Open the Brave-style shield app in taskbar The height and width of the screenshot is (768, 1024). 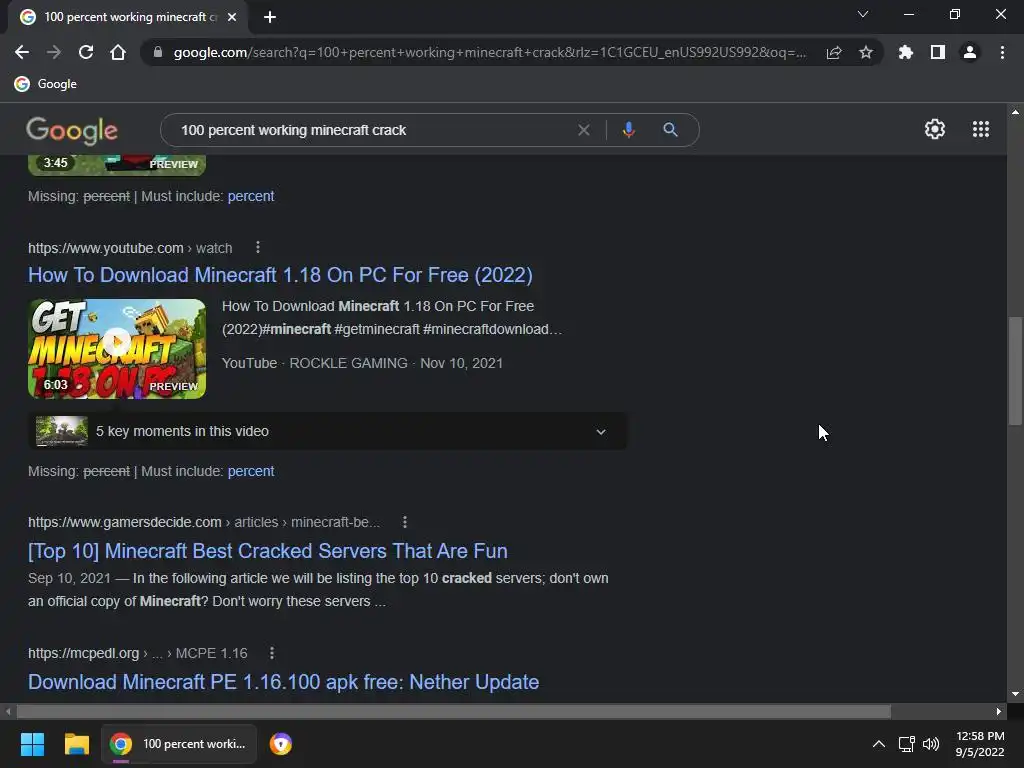click(281, 744)
